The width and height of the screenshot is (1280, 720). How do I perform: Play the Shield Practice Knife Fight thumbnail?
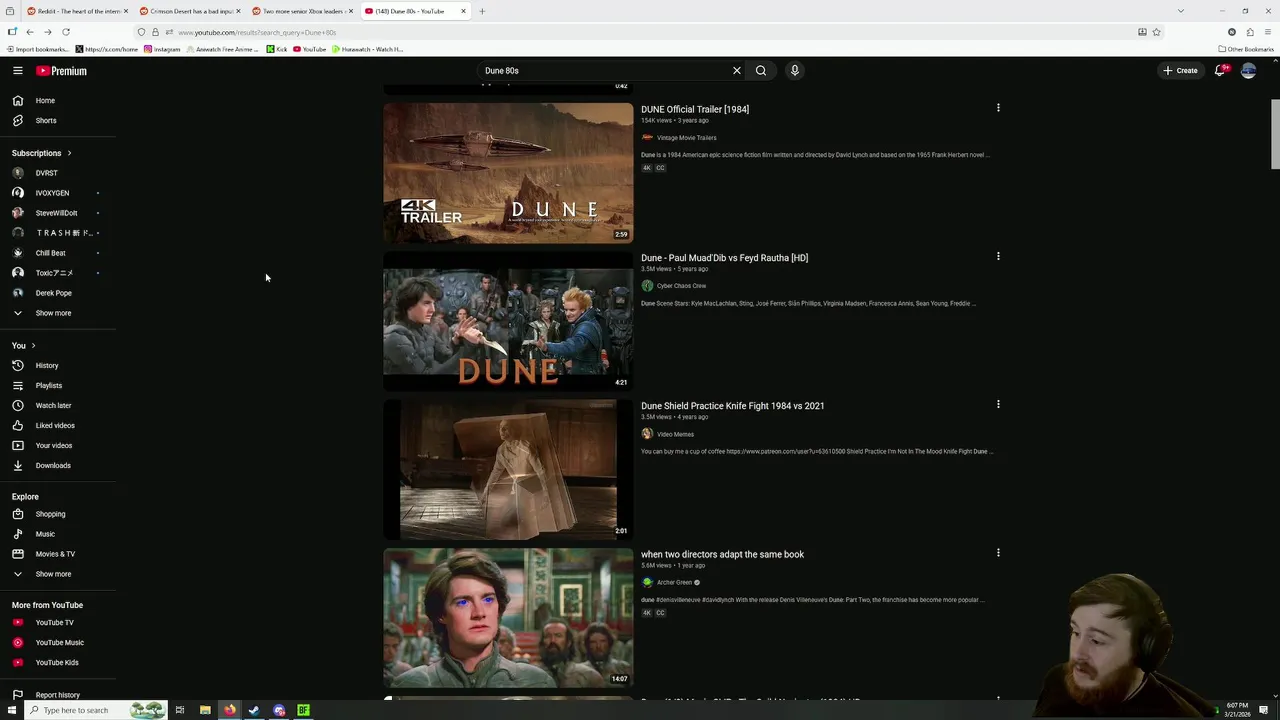(508, 470)
